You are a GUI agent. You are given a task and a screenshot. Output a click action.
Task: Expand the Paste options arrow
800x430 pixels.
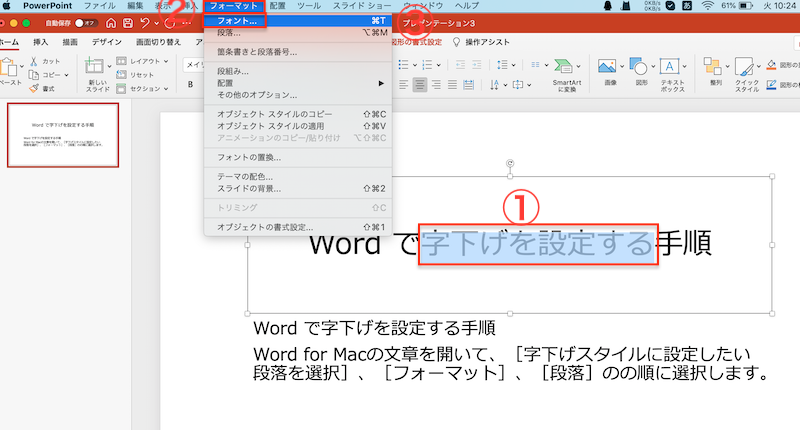pyautogui.click(x=21, y=67)
